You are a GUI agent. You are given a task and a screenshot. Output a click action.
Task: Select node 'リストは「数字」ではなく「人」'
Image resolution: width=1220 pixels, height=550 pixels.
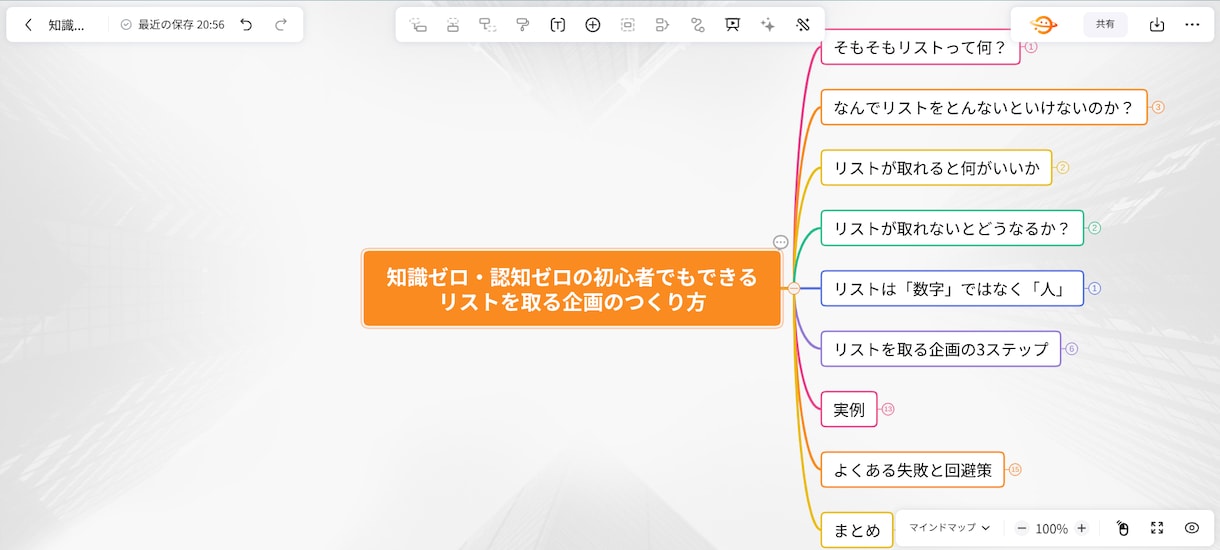click(952, 288)
